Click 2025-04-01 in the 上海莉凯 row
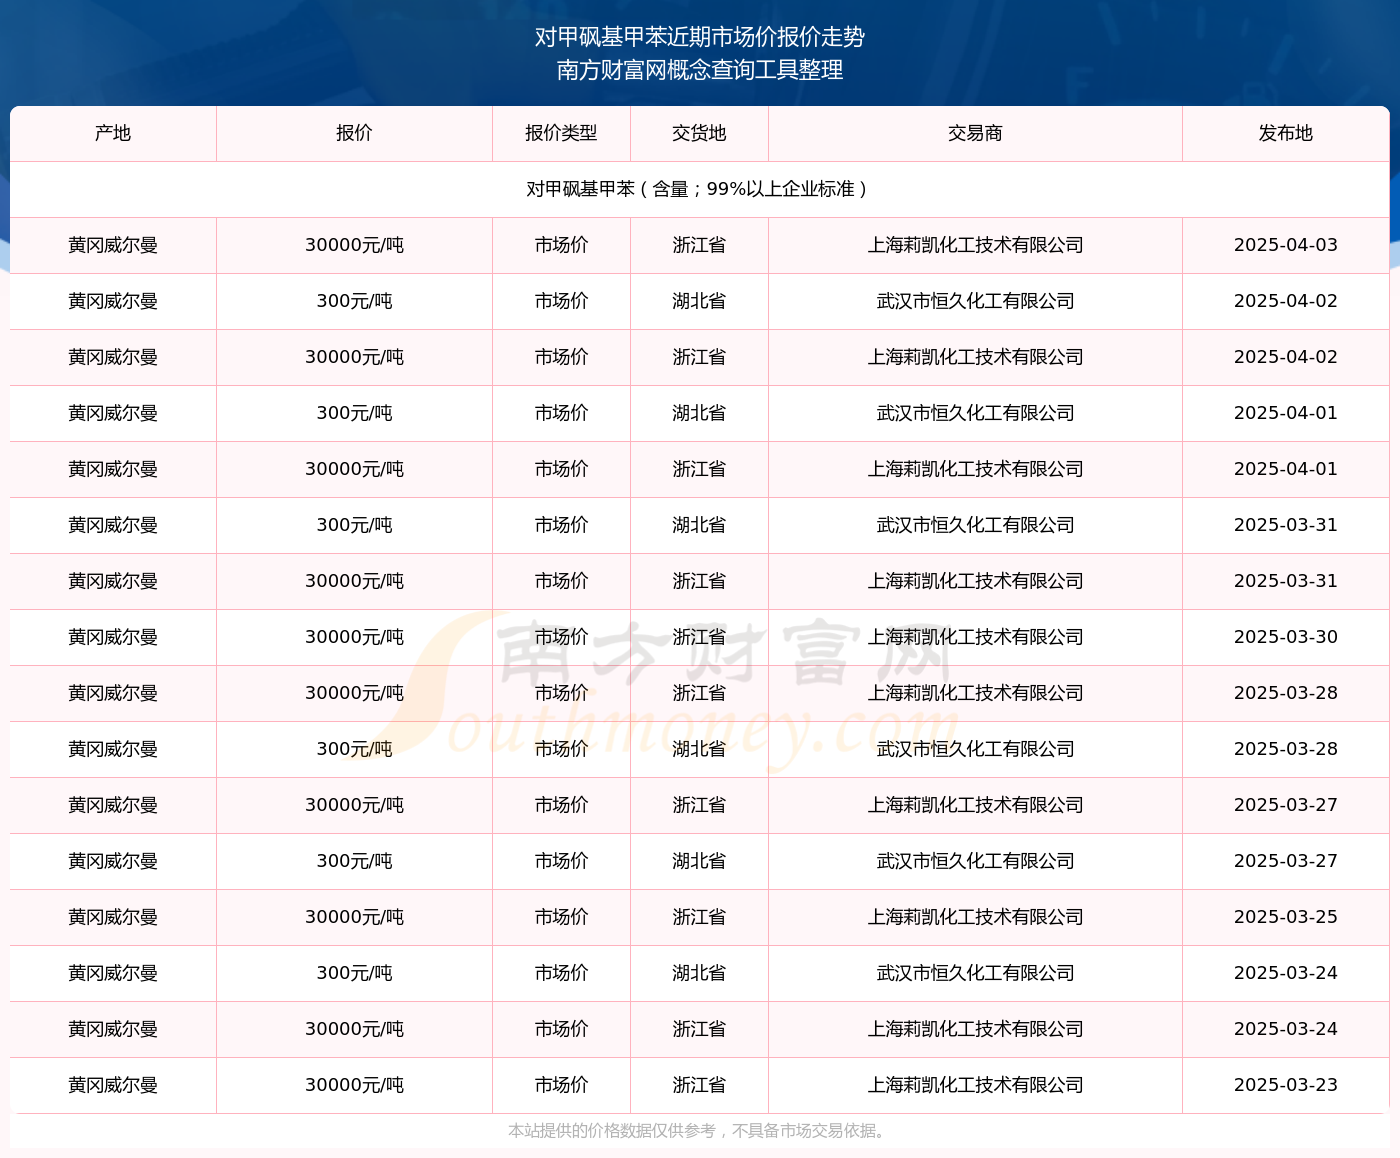 click(1286, 469)
